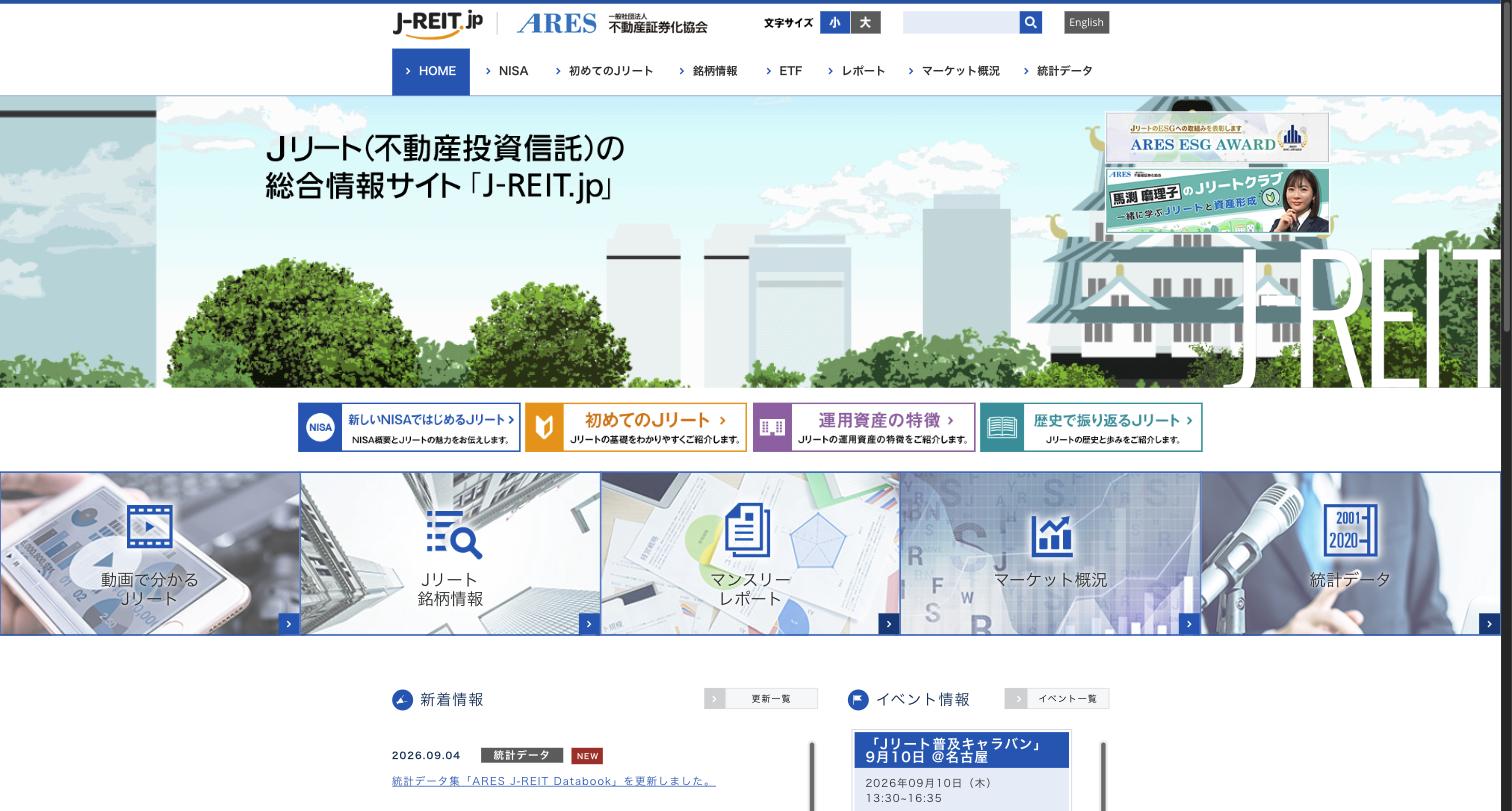Click the news list scrollbar
The width and height of the screenshot is (1512, 811).
[x=812, y=776]
